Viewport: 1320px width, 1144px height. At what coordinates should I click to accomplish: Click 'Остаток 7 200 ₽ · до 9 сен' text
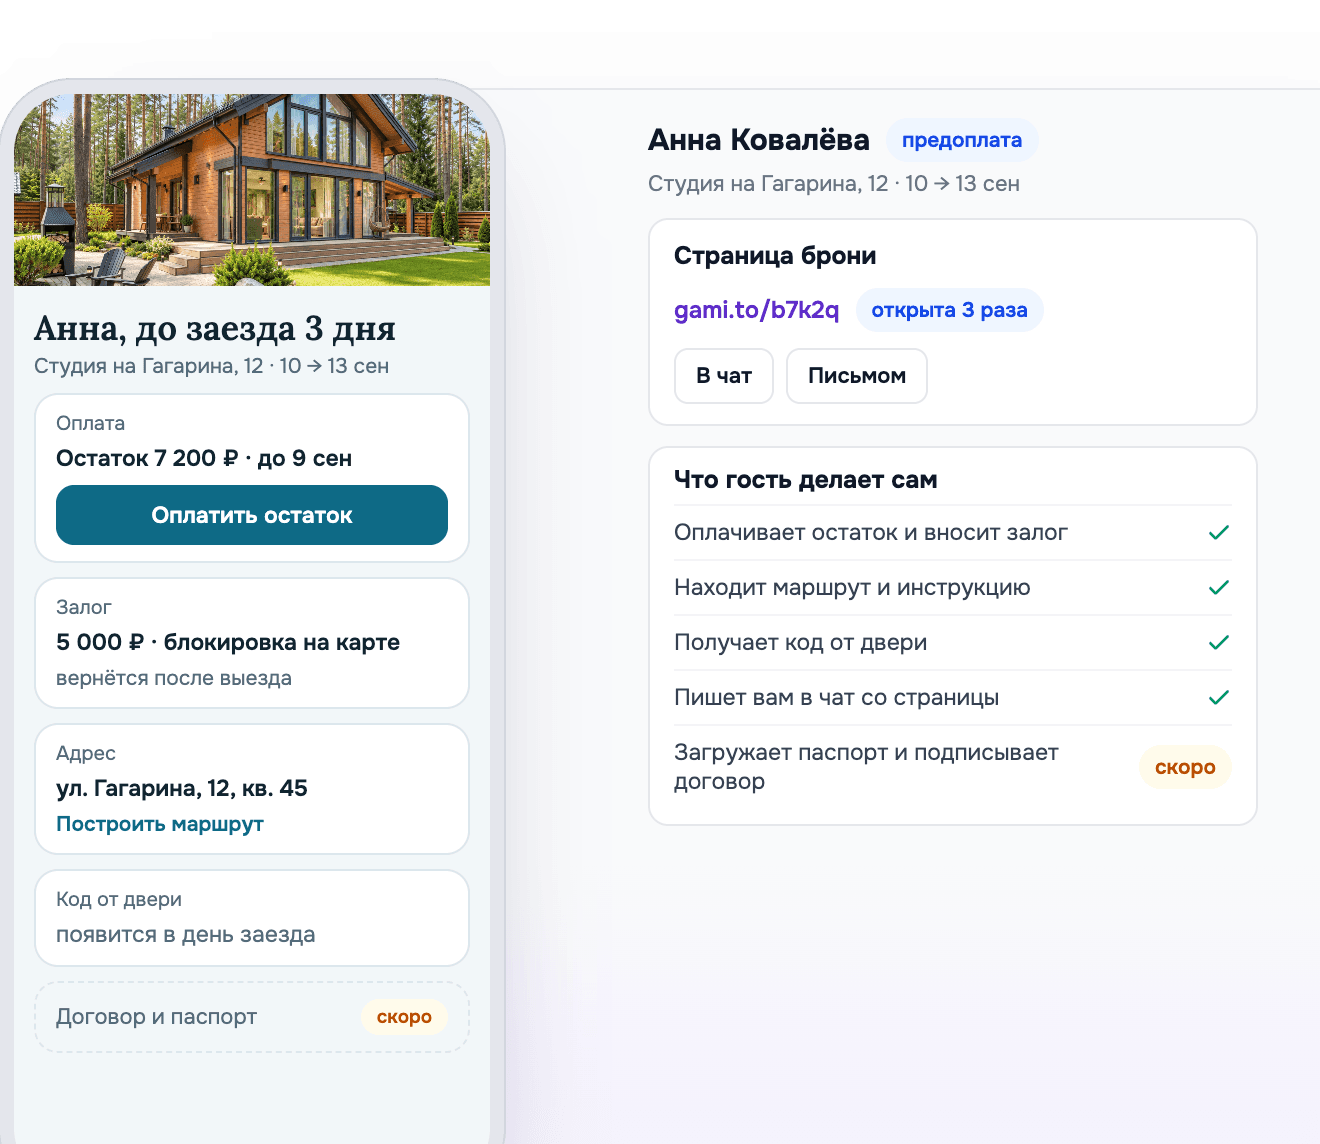(204, 458)
